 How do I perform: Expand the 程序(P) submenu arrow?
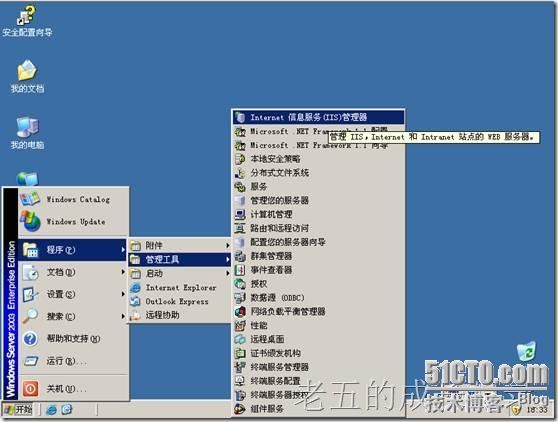pyautogui.click(x=123, y=250)
